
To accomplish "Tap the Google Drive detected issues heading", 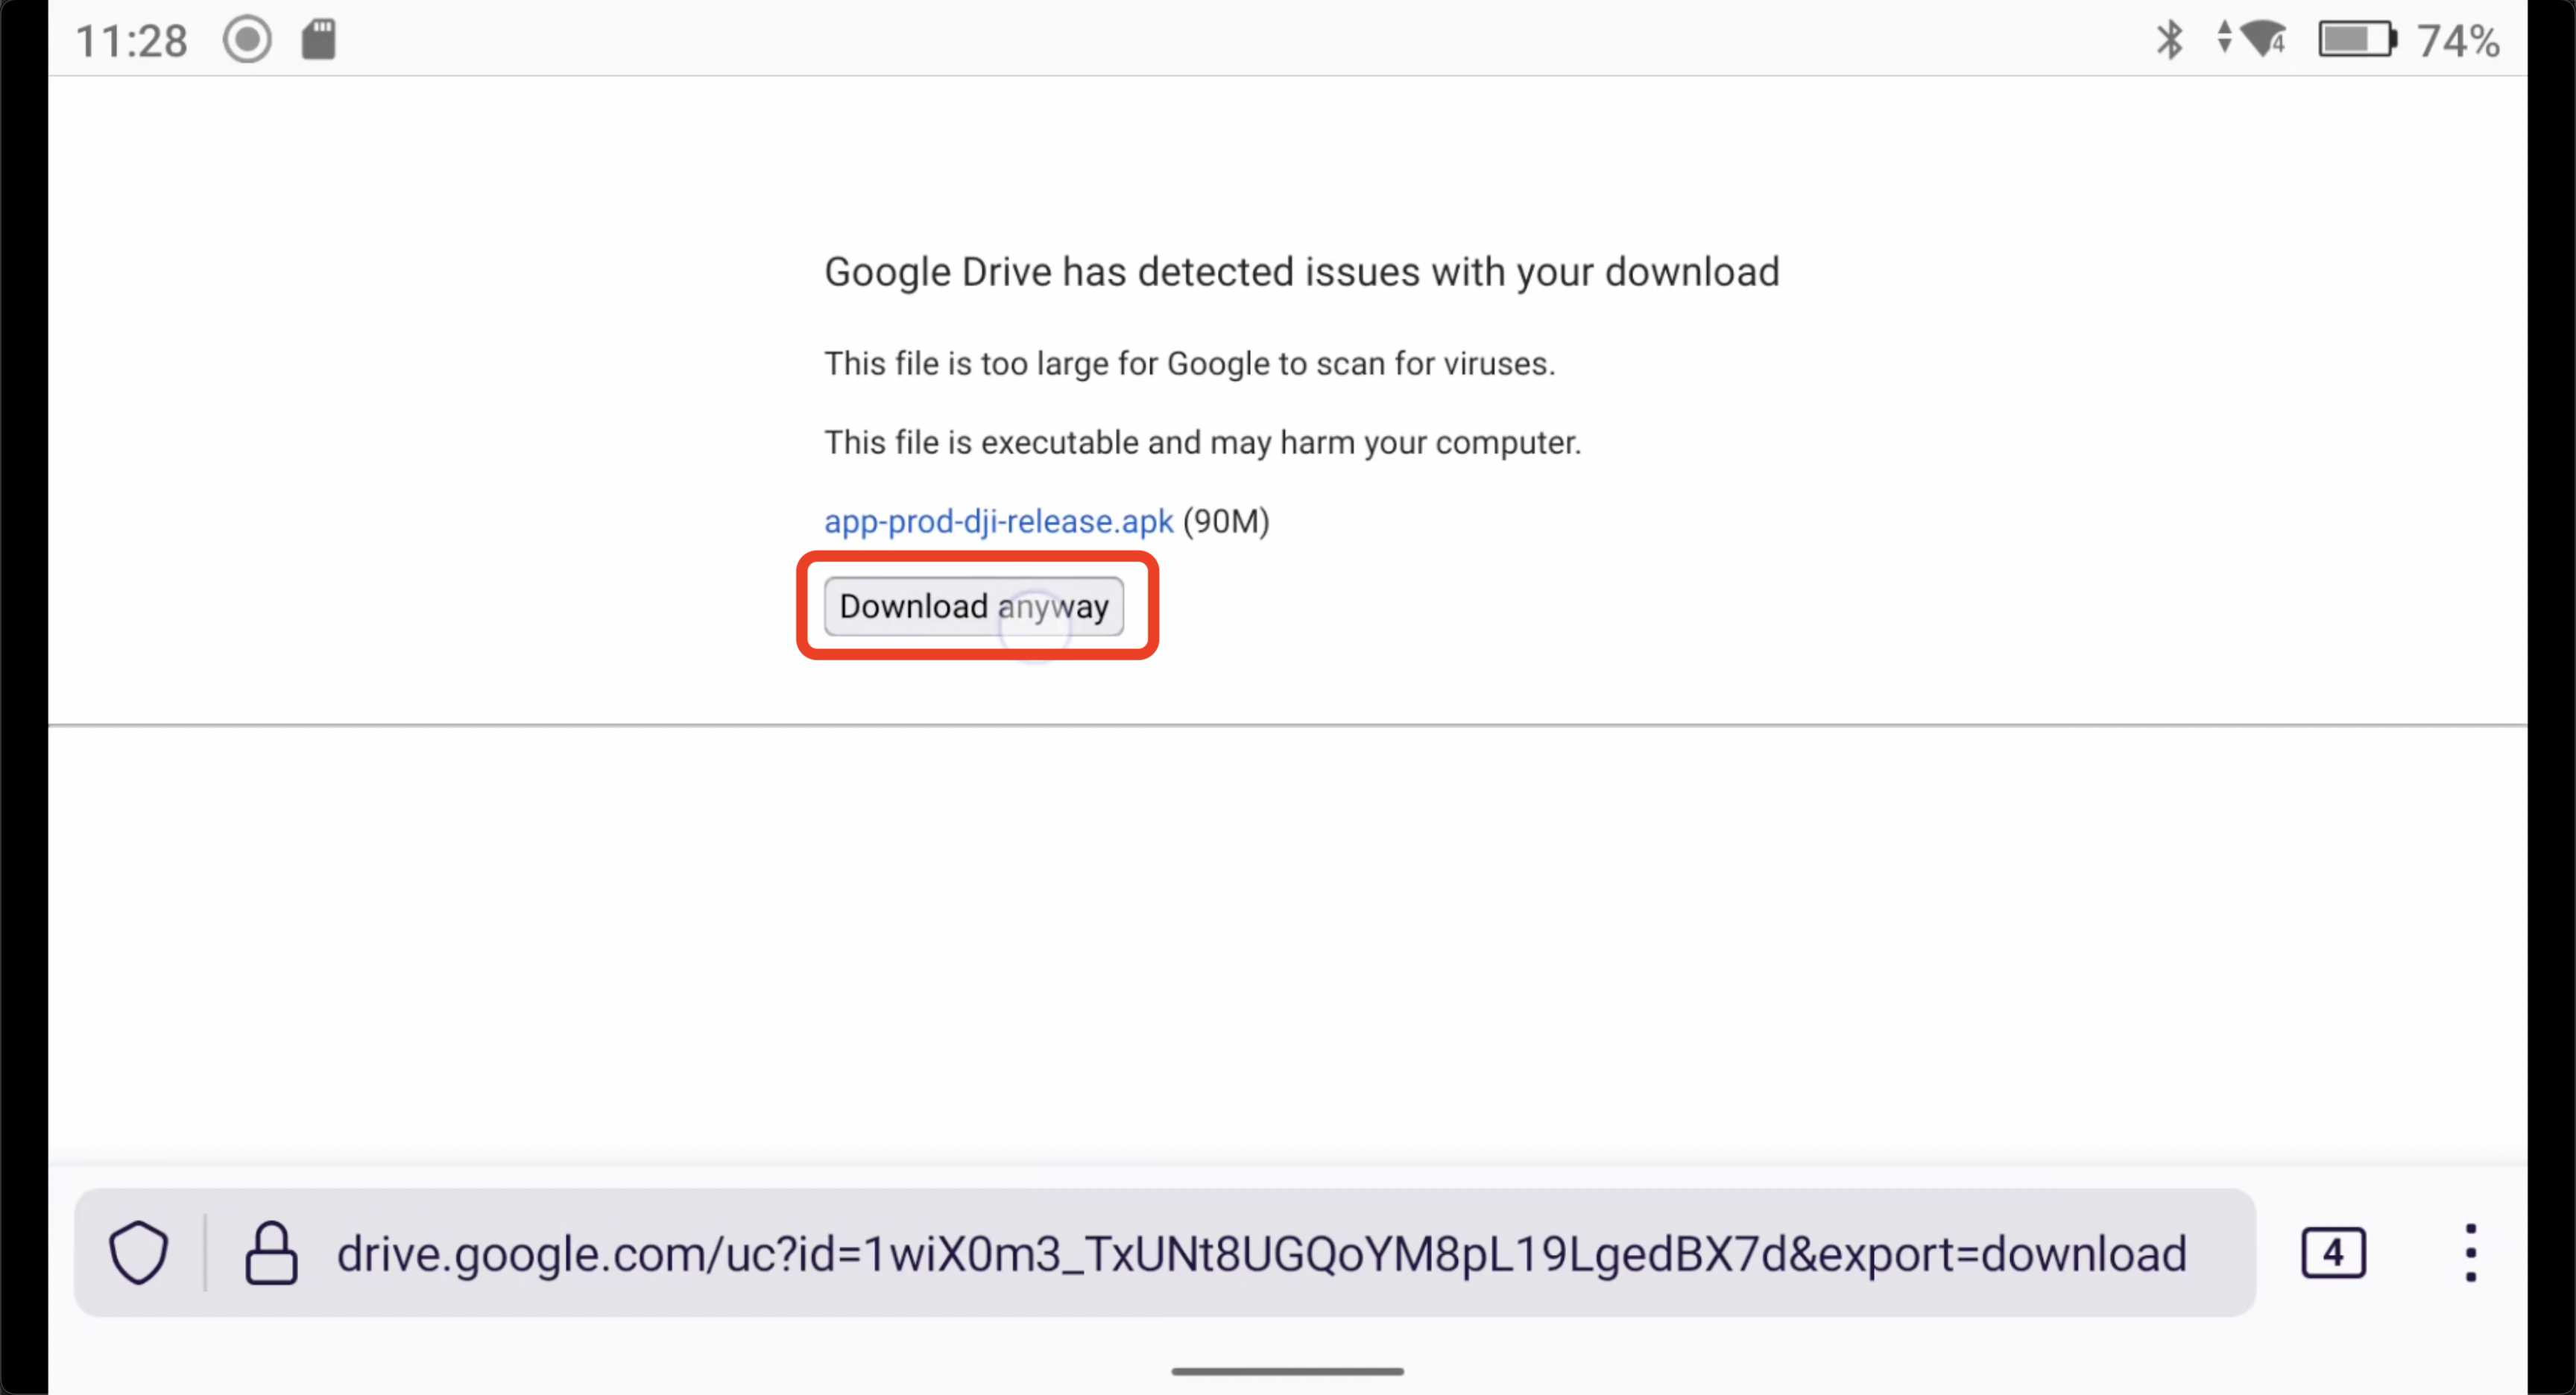I will pos(1301,272).
